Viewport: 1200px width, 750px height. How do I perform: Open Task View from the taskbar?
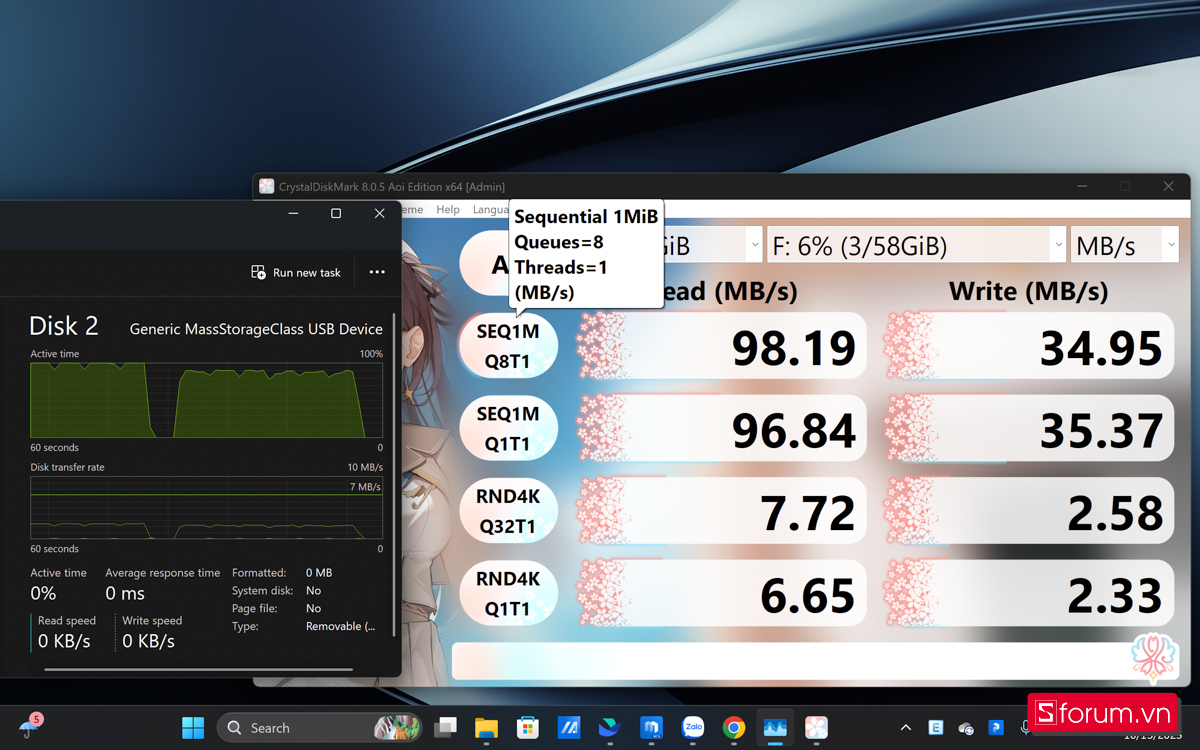coord(445,728)
